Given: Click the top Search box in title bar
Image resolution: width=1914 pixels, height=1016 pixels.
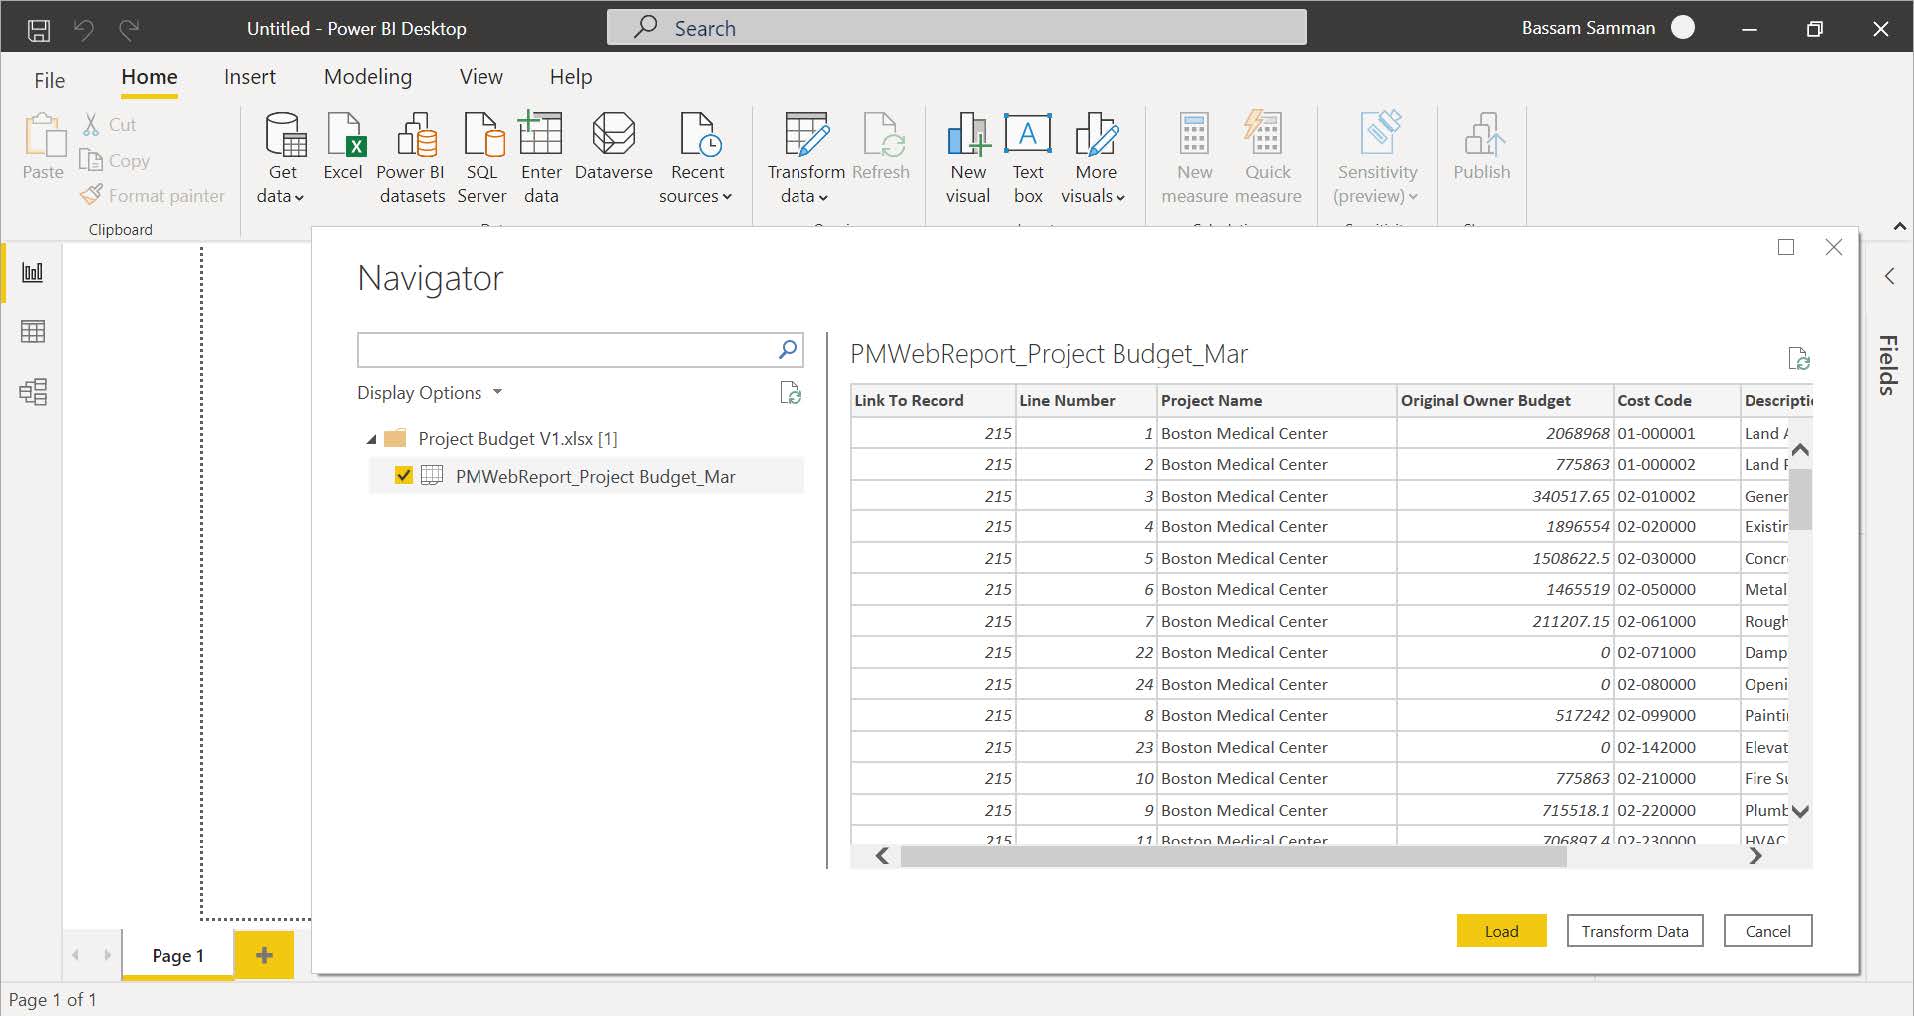Looking at the screenshot, I should click(x=956, y=27).
